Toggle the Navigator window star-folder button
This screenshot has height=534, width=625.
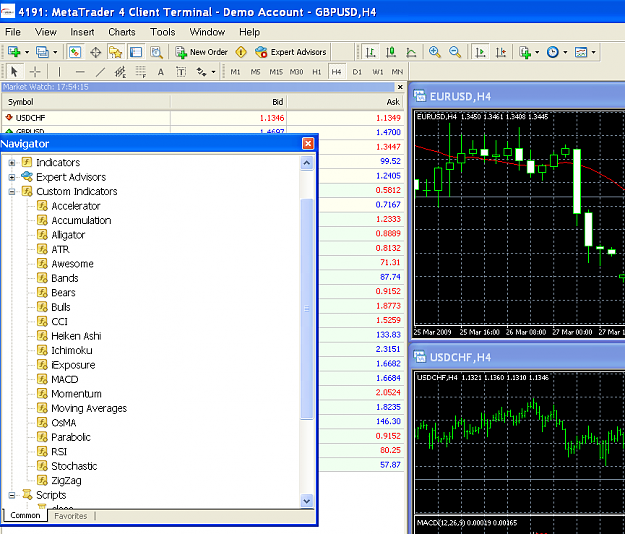tap(116, 52)
